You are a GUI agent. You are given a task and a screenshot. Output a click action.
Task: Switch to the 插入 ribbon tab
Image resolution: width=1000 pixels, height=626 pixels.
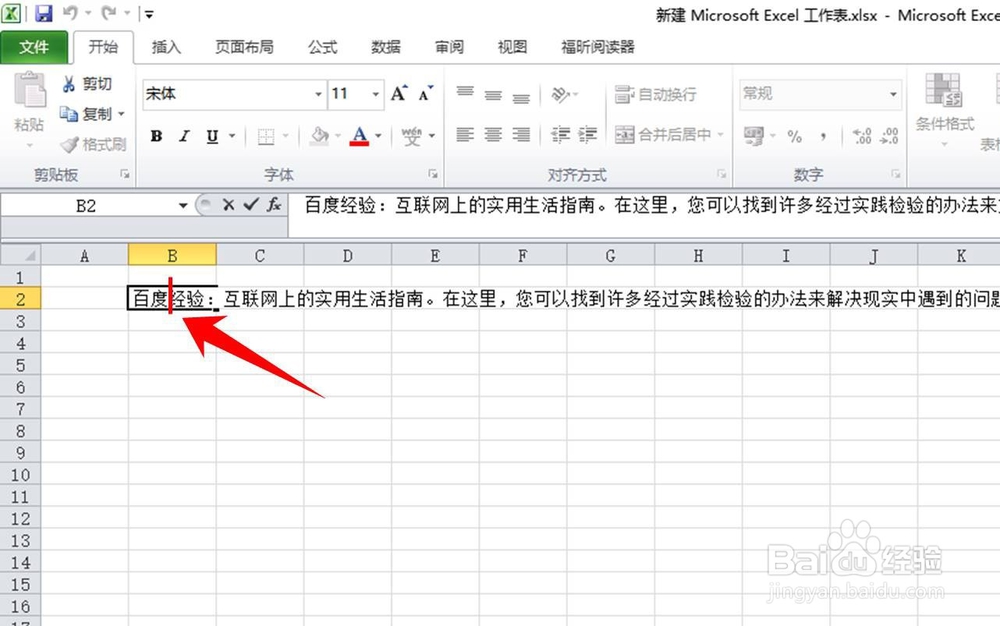(166, 46)
